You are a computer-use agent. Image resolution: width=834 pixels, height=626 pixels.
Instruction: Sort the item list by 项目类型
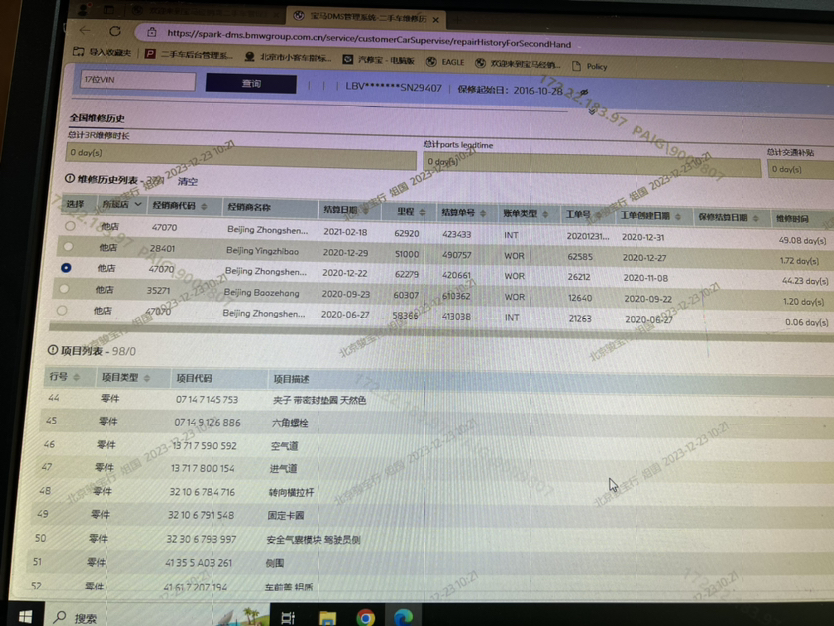(x=147, y=378)
